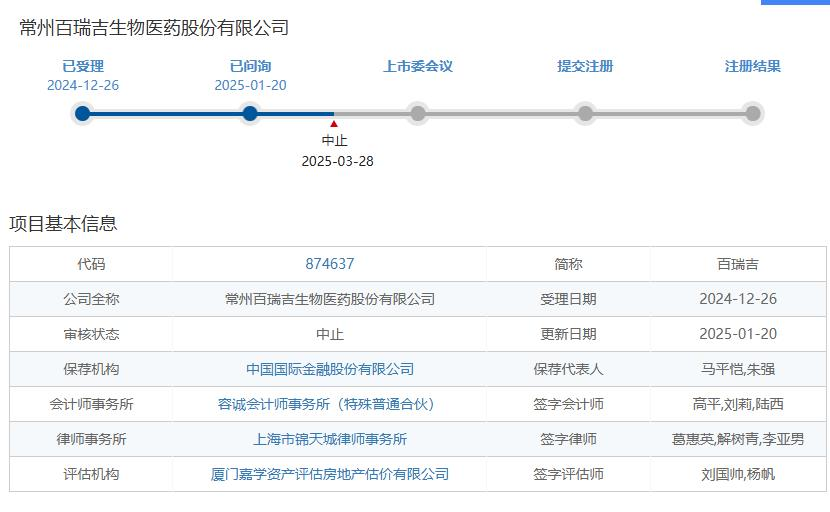Open stock code 874637 link
This screenshot has height=512, width=830.
click(329, 264)
